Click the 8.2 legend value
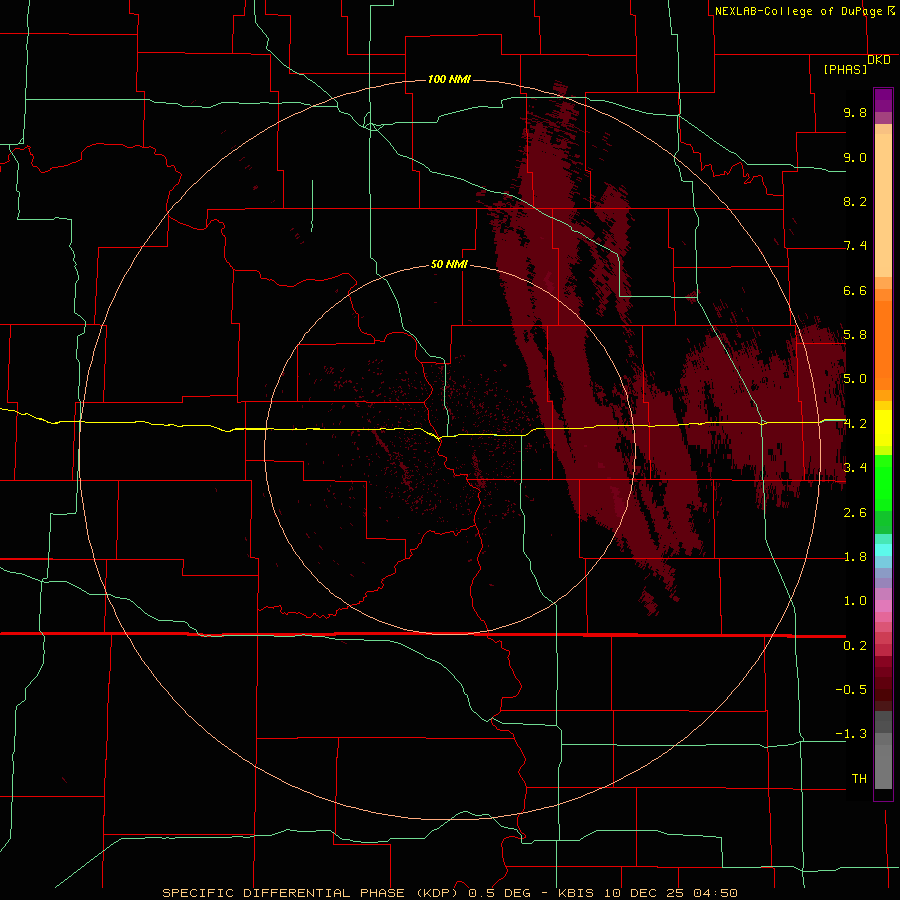 [855, 201]
